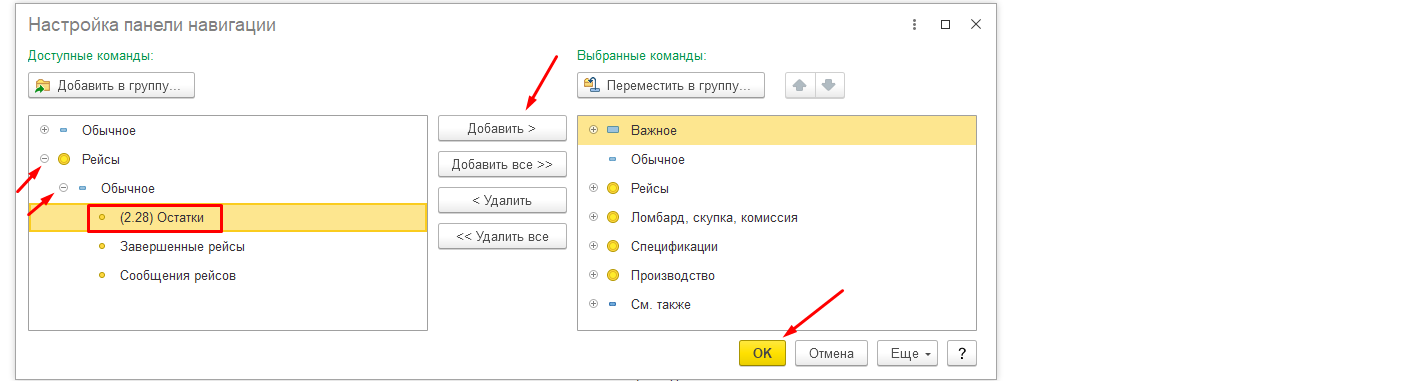Click the yellow circle icon beside Производство
Image resolution: width=1410 pixels, height=381 pixels.
pyautogui.click(x=613, y=275)
